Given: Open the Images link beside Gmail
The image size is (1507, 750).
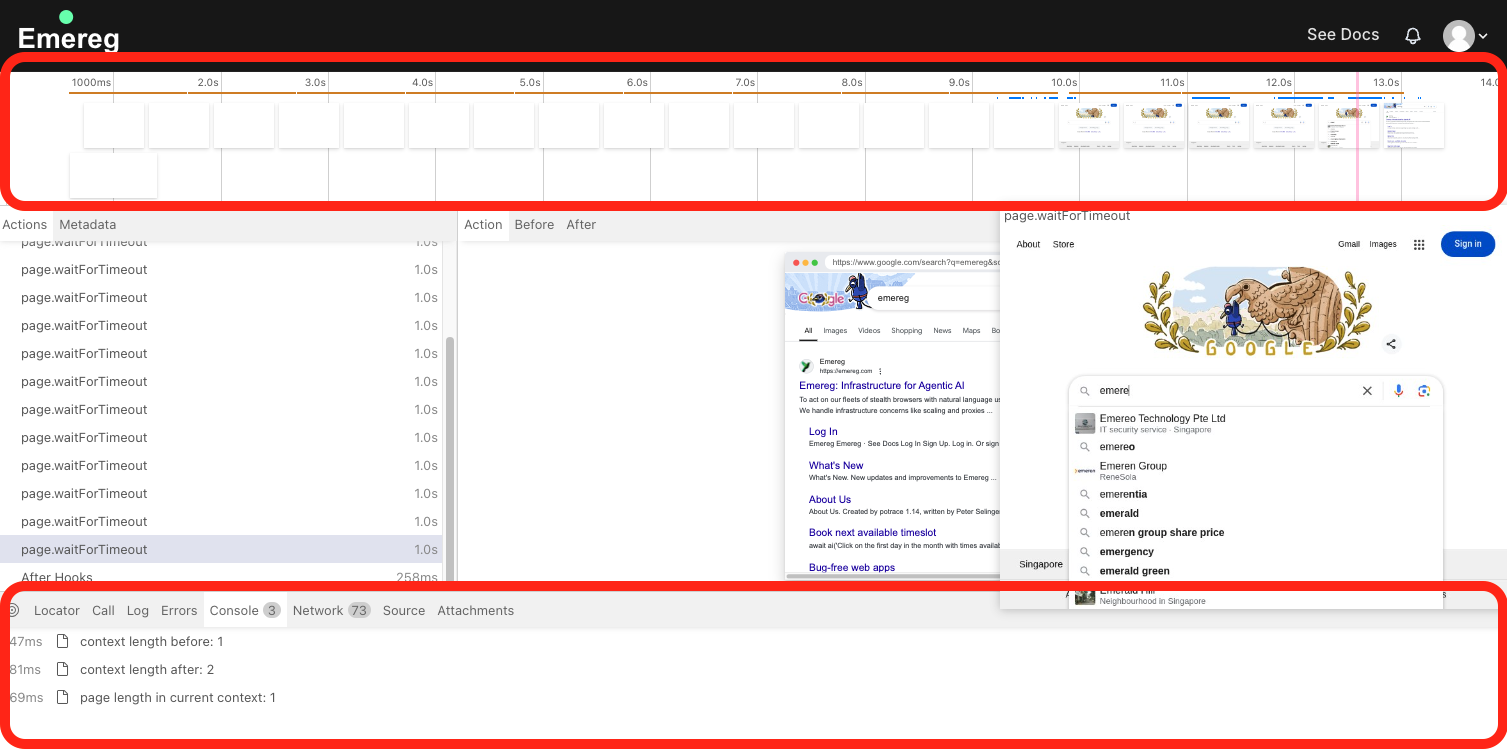Looking at the screenshot, I should [x=1383, y=244].
